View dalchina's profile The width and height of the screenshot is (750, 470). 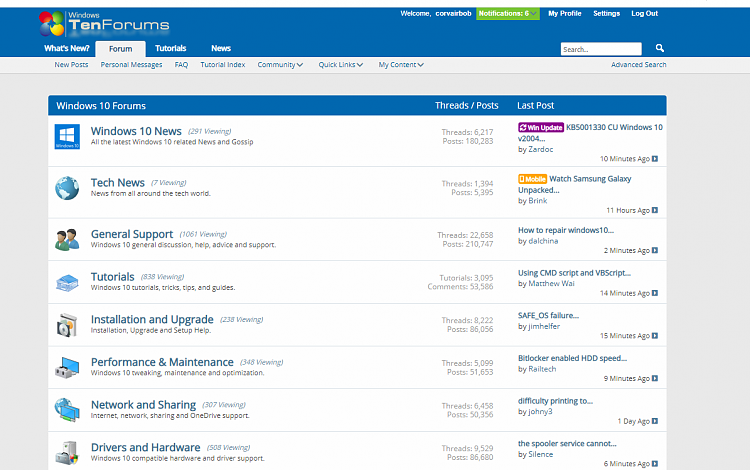click(x=543, y=241)
